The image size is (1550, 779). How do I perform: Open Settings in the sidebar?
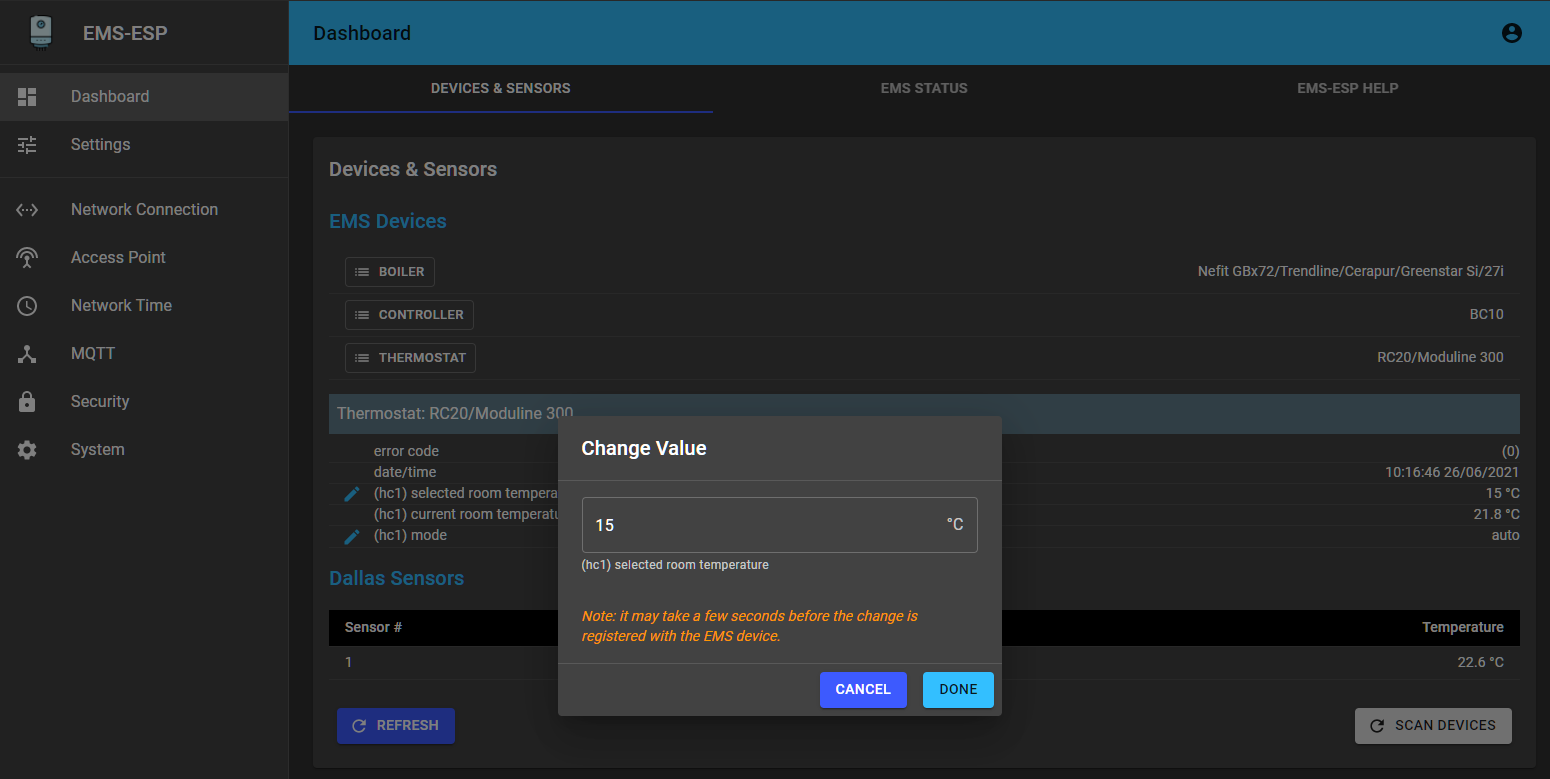100,145
